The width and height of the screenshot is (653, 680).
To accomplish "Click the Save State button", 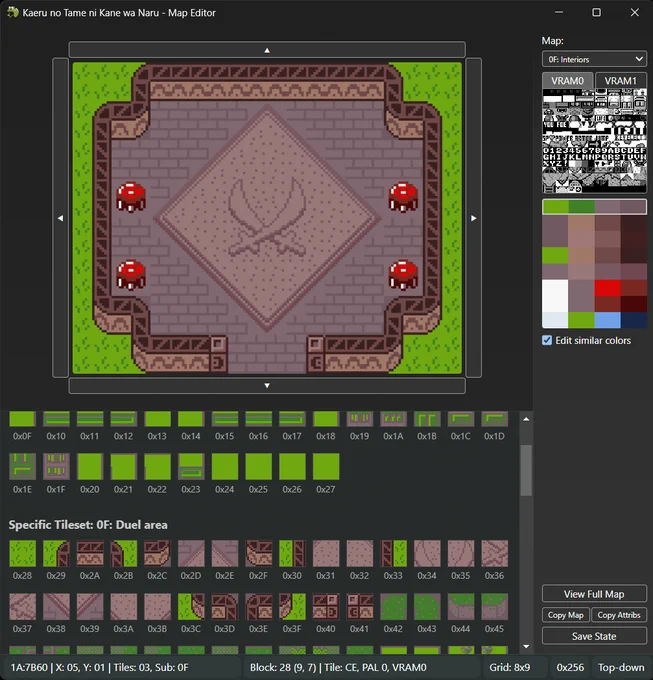I will tap(594, 636).
